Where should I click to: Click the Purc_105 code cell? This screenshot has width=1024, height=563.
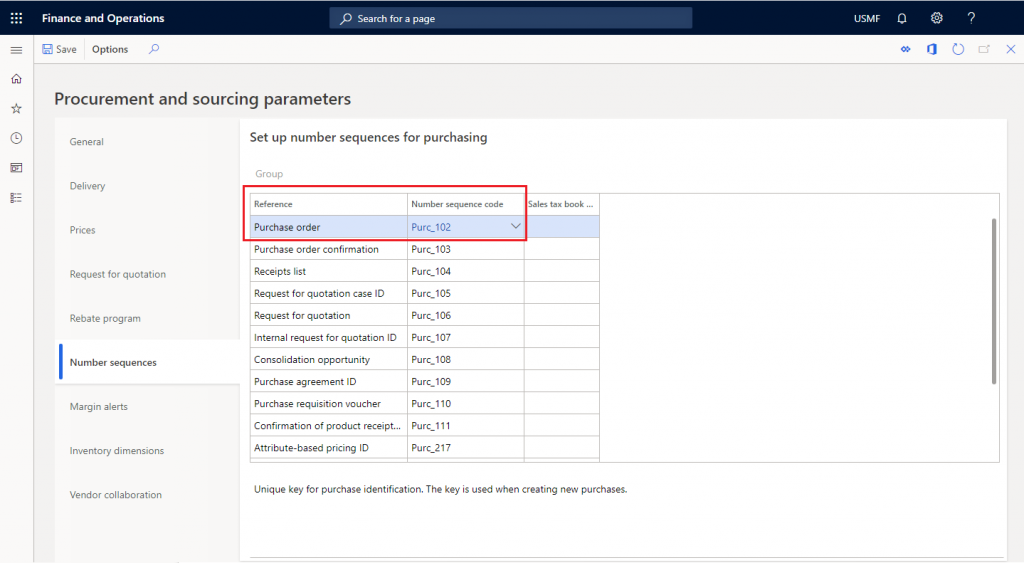pyautogui.click(x=466, y=293)
